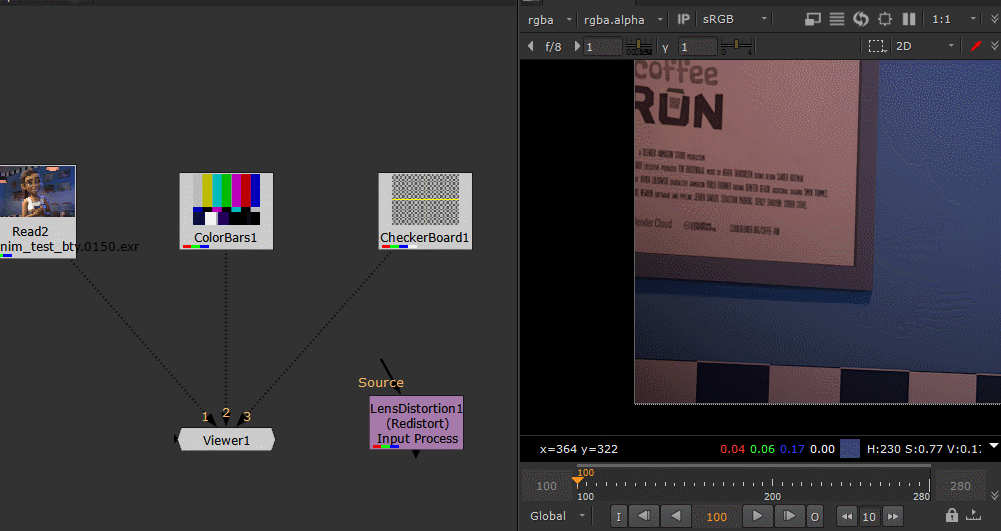Expand timeline options double chevron
The height and width of the screenshot is (531, 1001).
994,495
